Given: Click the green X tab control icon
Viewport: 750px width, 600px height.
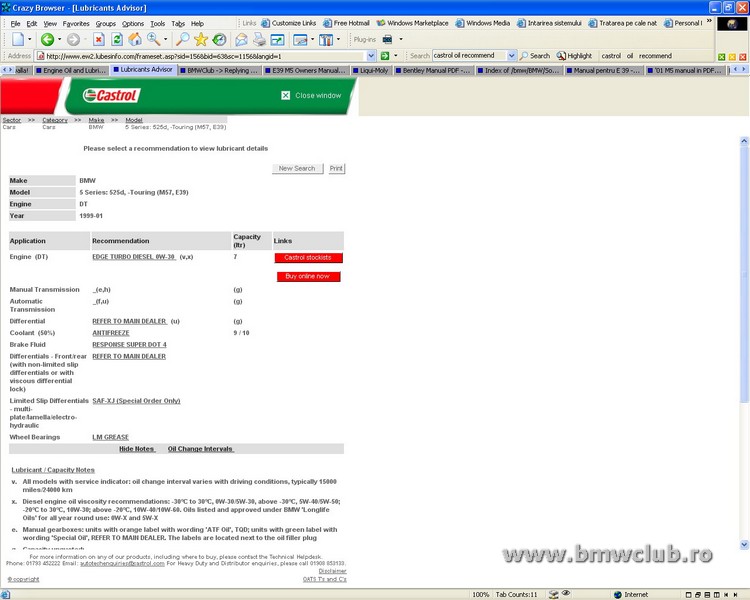Looking at the screenshot, I should tap(722, 56).
